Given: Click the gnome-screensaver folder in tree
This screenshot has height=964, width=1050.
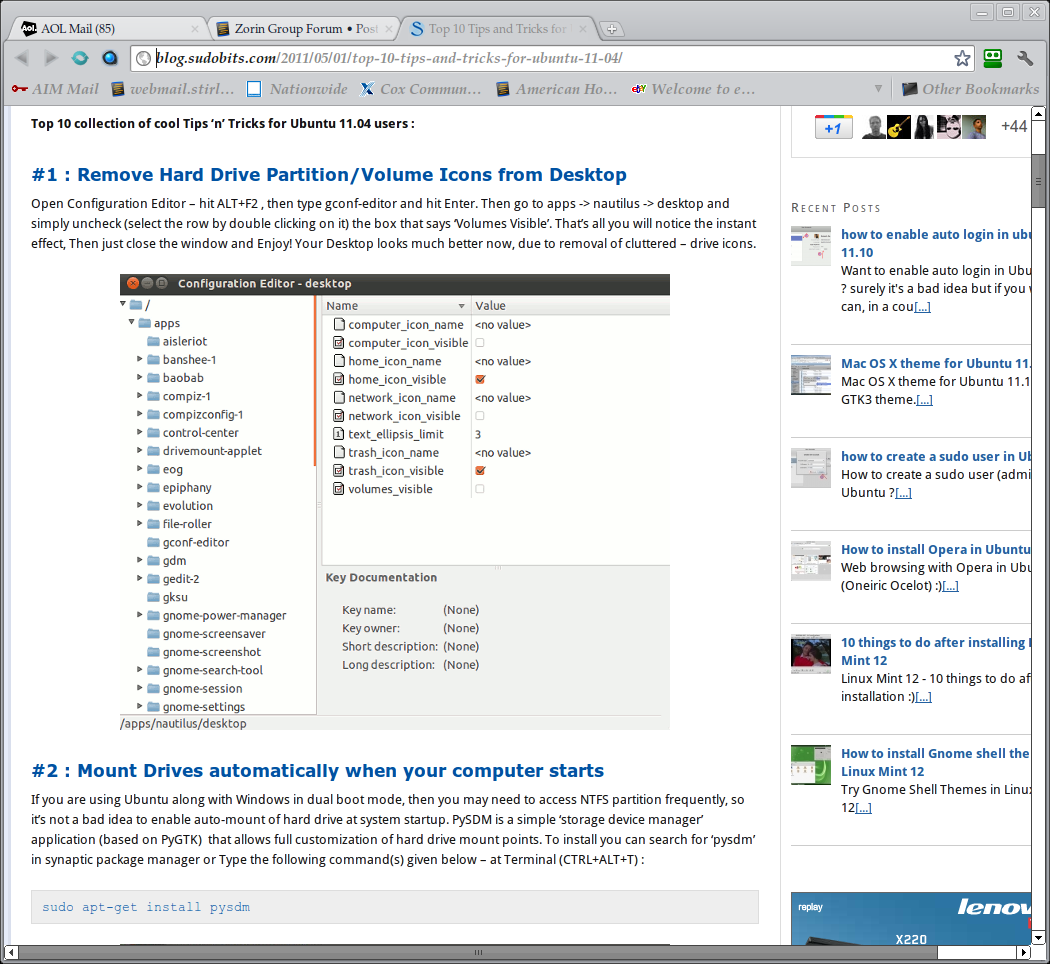Looking at the screenshot, I should [x=206, y=633].
